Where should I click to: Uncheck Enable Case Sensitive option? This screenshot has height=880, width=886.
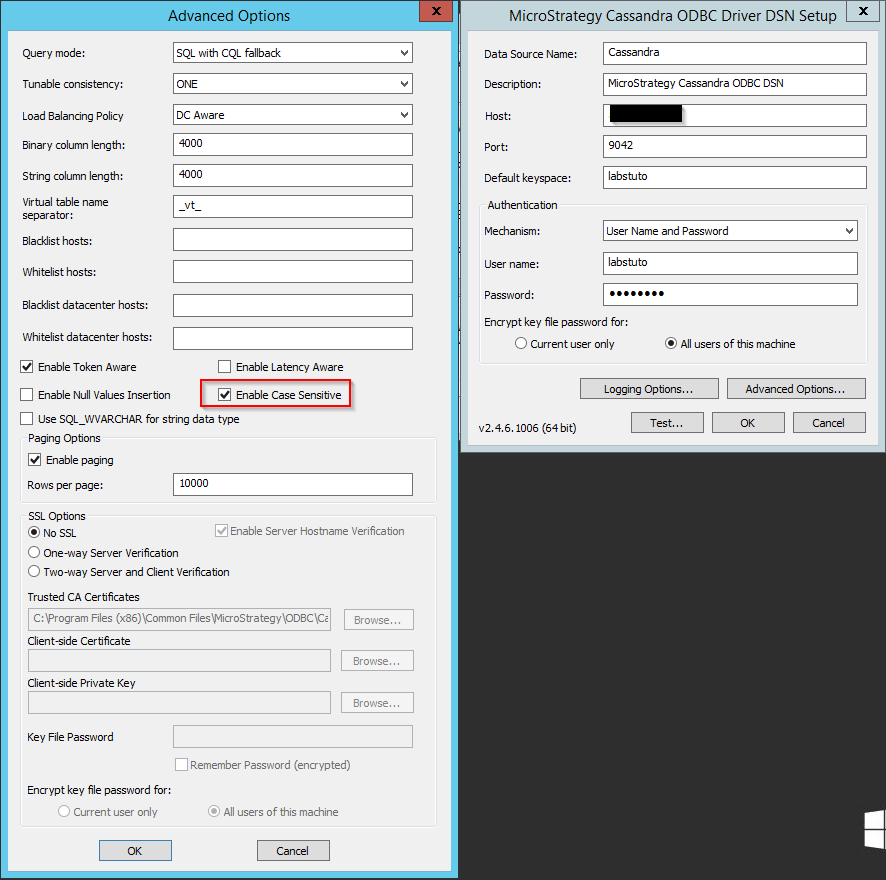point(225,395)
